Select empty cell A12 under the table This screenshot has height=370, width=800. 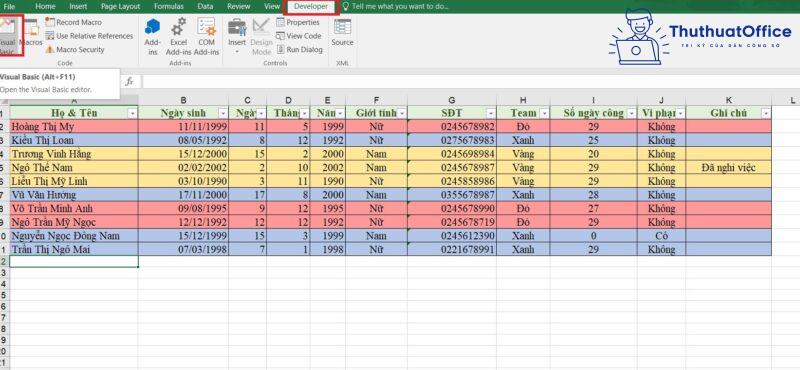(x=74, y=261)
